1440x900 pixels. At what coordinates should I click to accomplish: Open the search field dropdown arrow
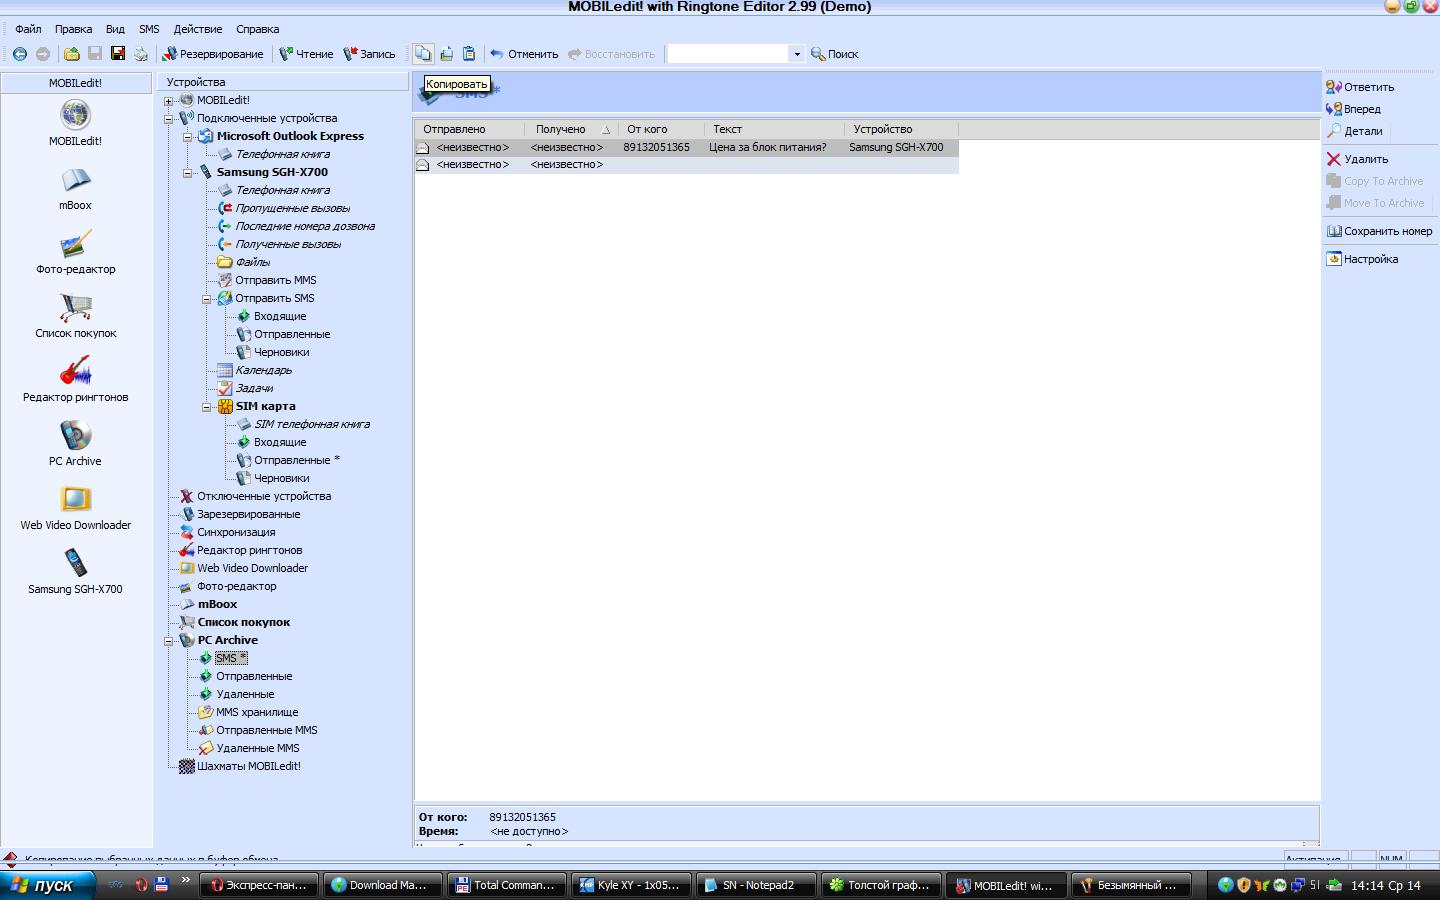(797, 54)
